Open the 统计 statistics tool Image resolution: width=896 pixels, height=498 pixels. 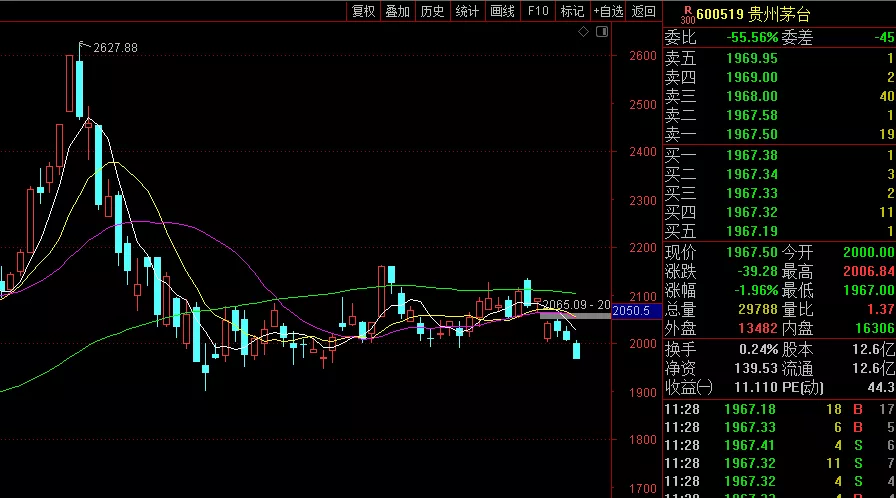point(467,11)
